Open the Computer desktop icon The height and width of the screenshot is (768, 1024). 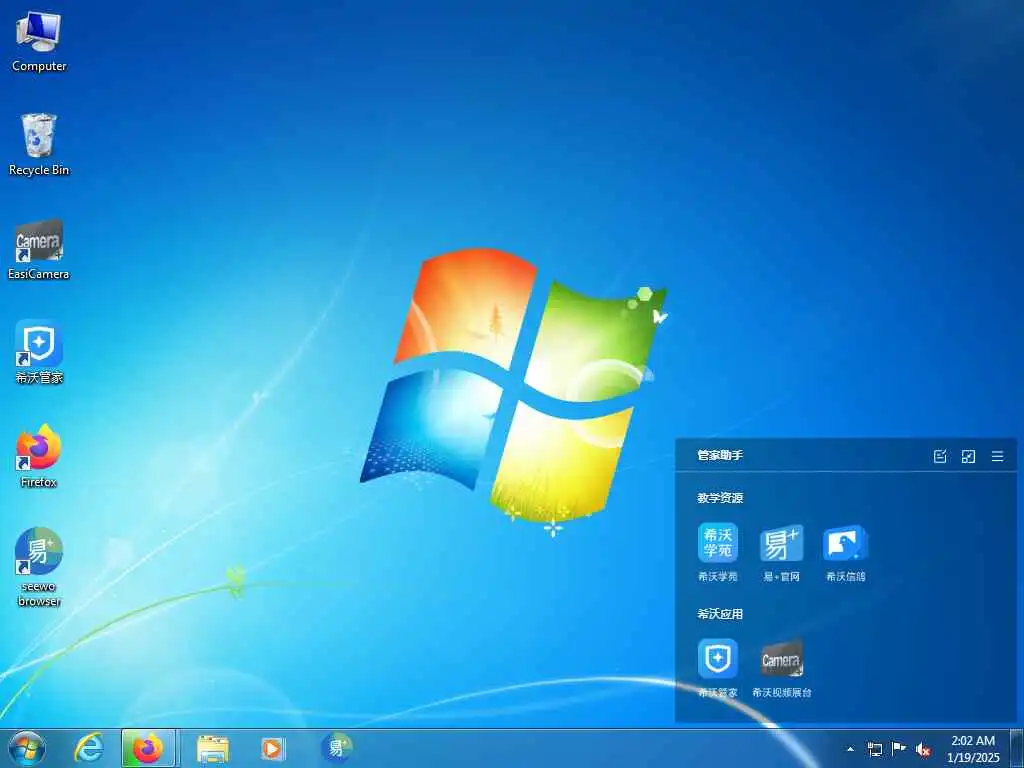39,40
